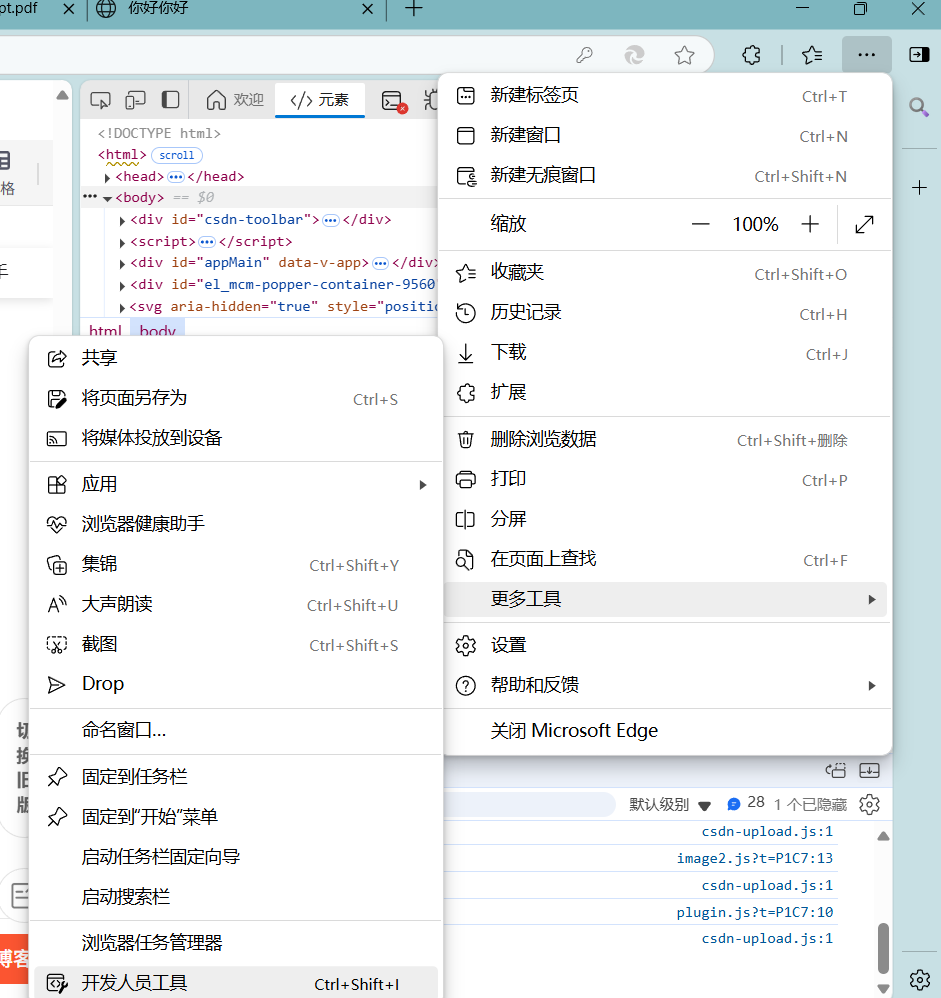Expand 帮助和反馈 submenu

665,685
